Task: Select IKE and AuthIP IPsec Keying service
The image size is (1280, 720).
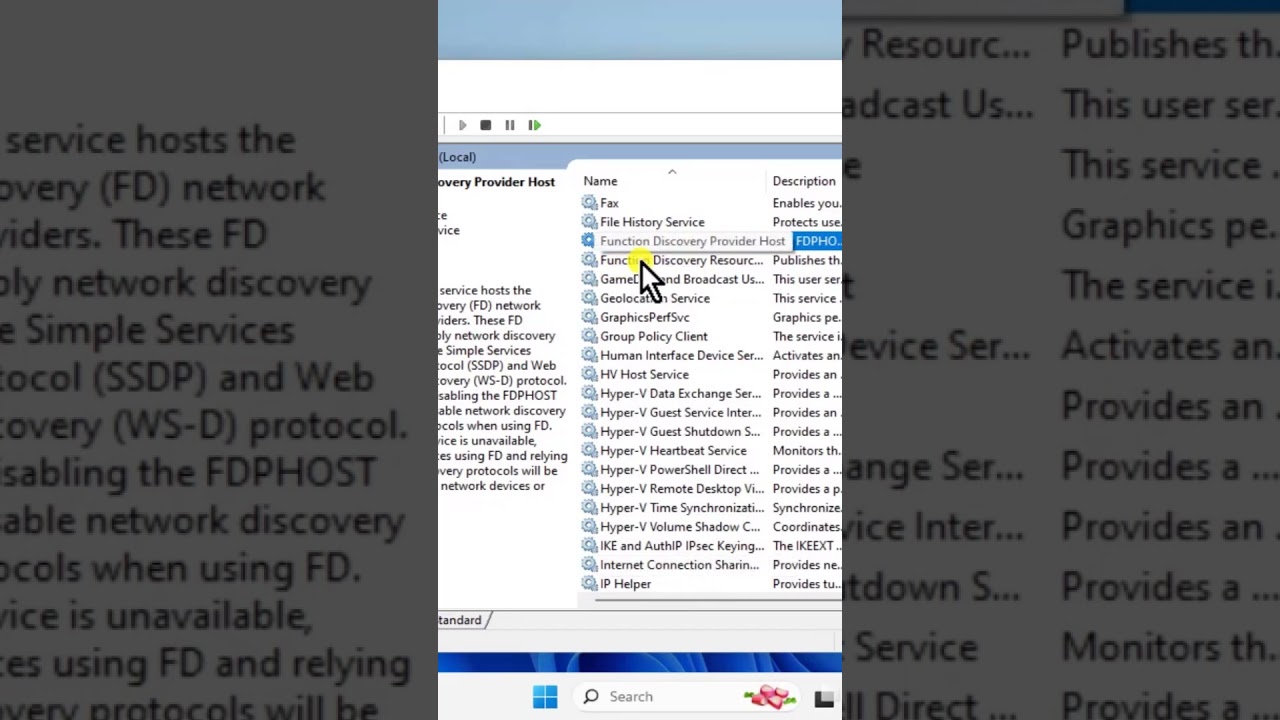Action: coord(682,546)
